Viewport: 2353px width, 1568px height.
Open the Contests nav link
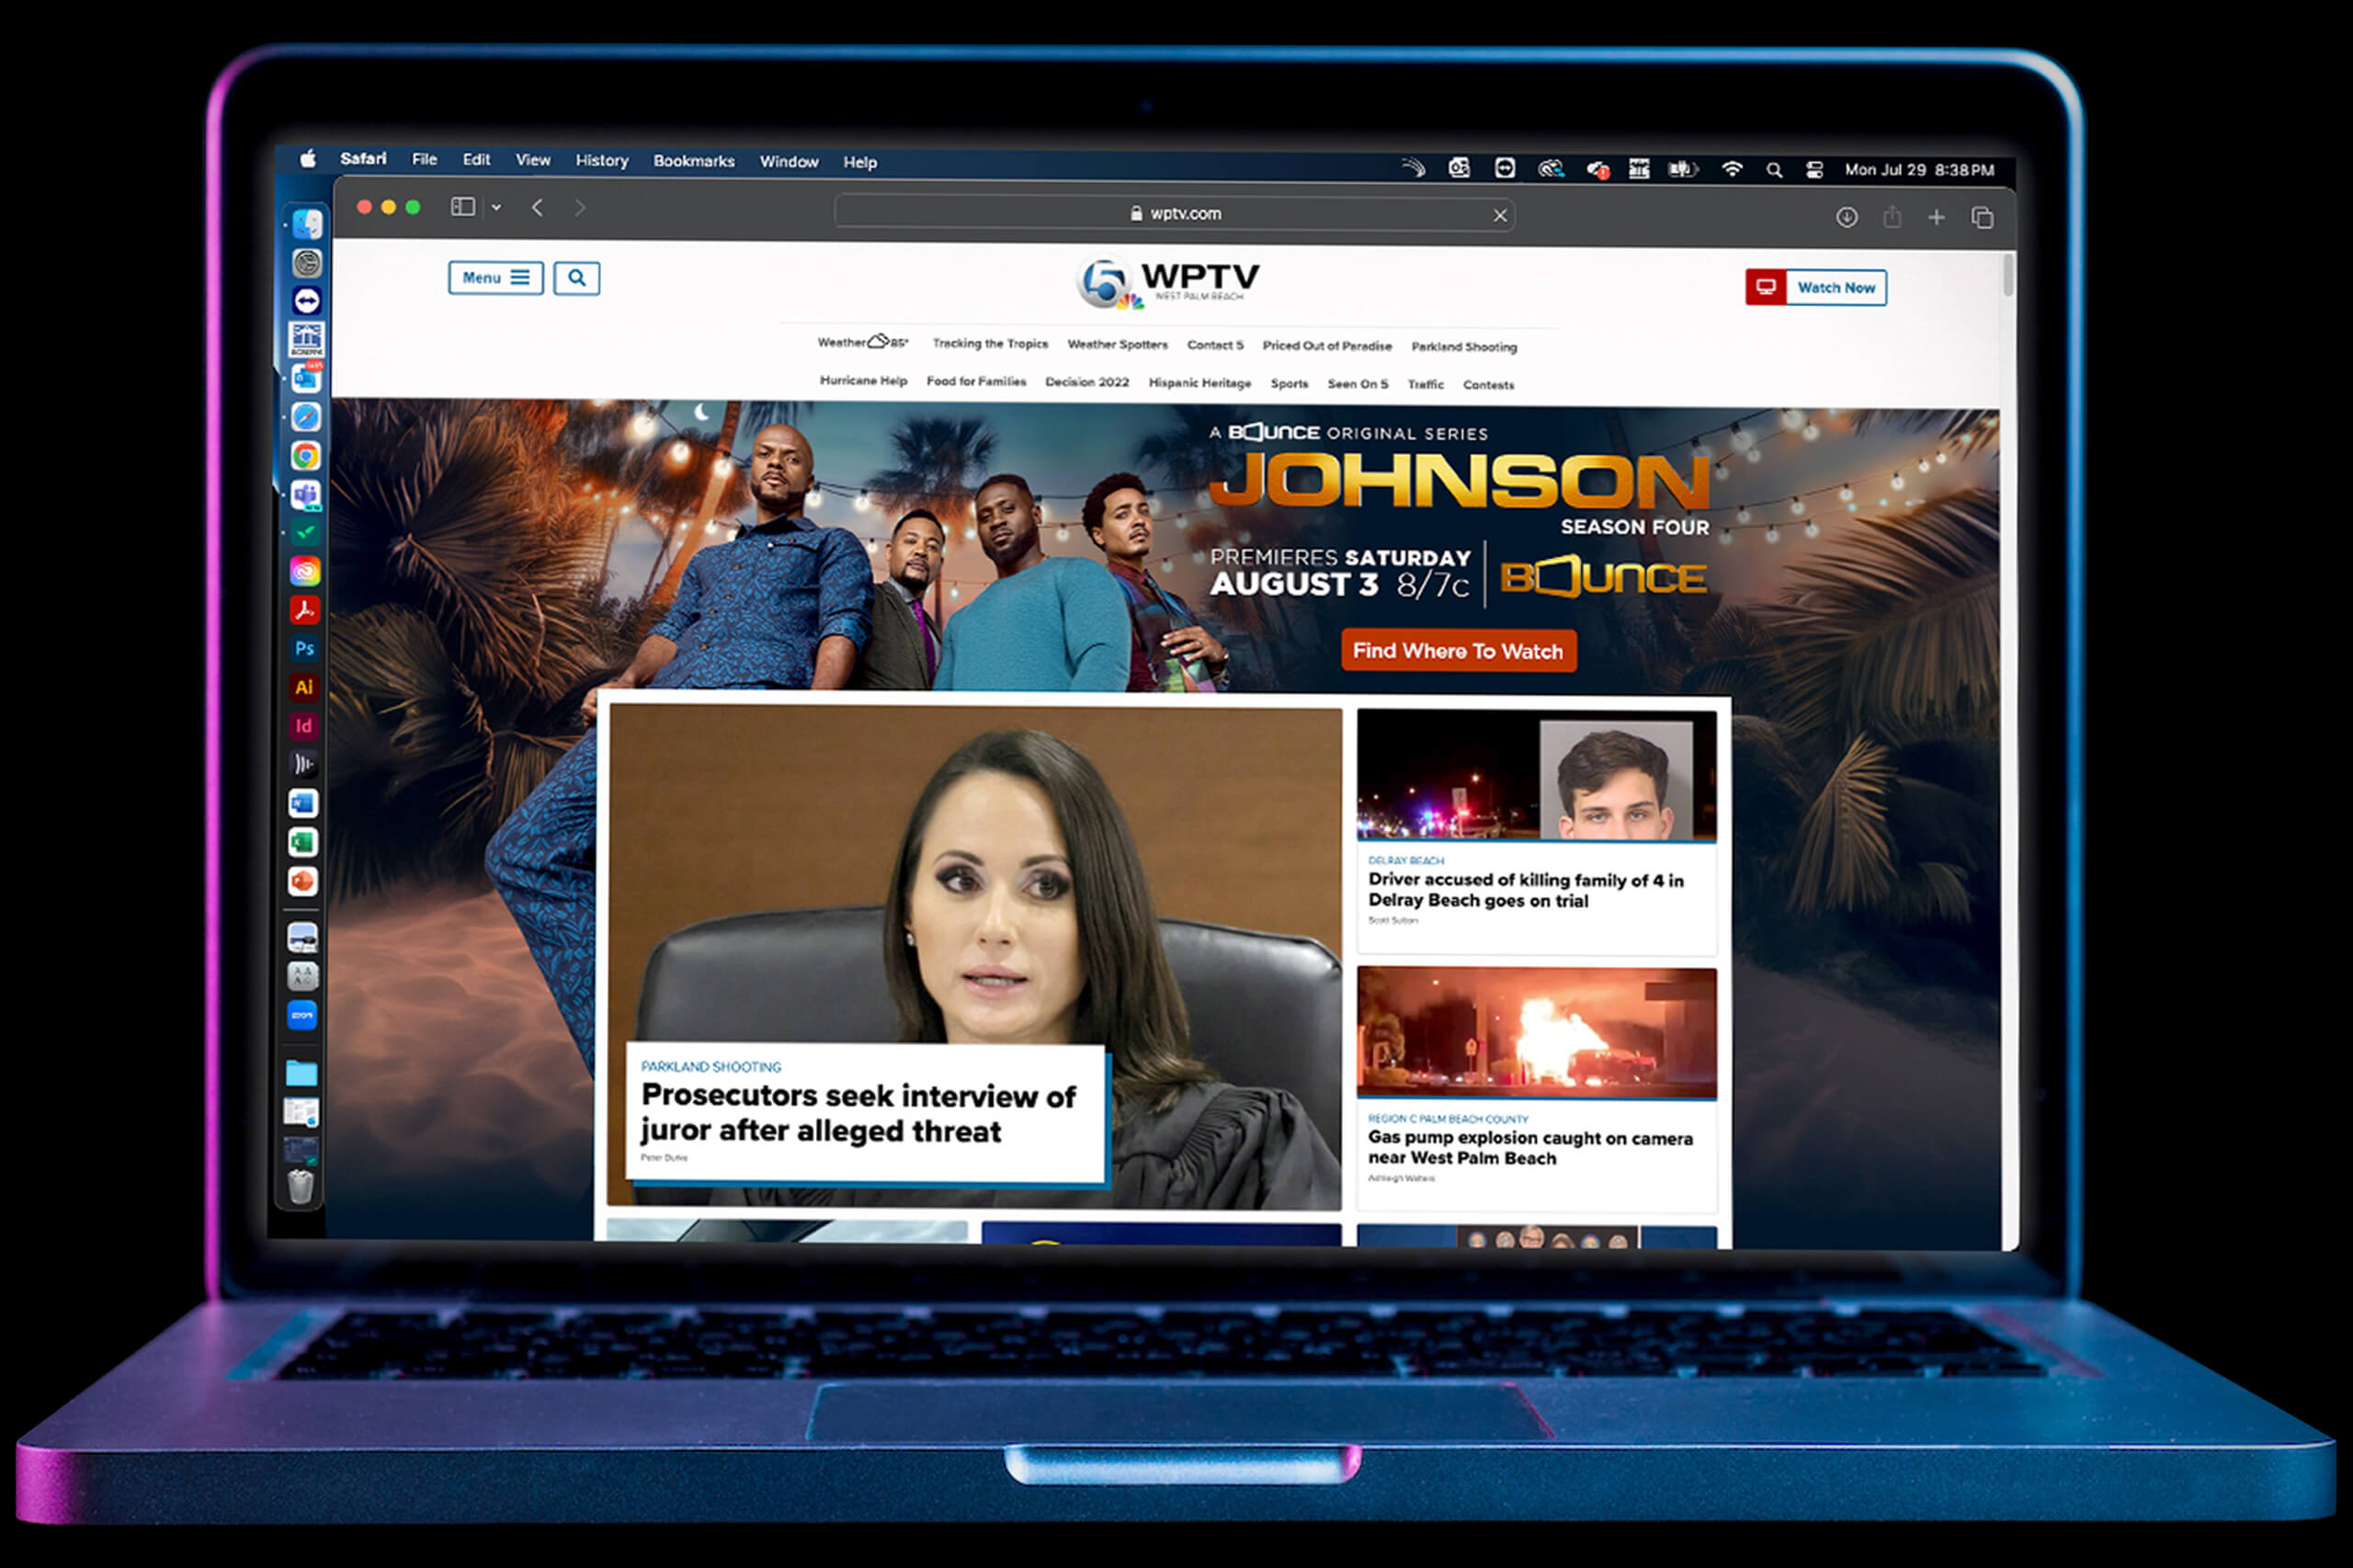point(1488,385)
